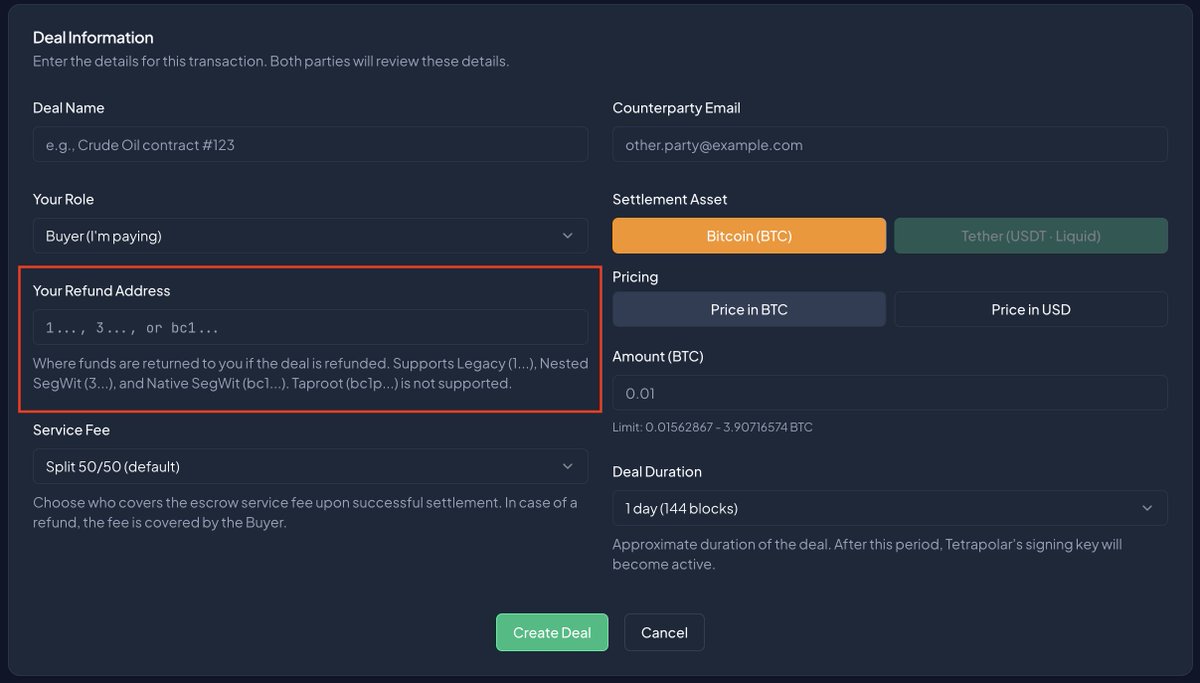Viewport: 1200px width, 683px height.
Task: Click the Counterparty Email label
Action: pos(676,108)
